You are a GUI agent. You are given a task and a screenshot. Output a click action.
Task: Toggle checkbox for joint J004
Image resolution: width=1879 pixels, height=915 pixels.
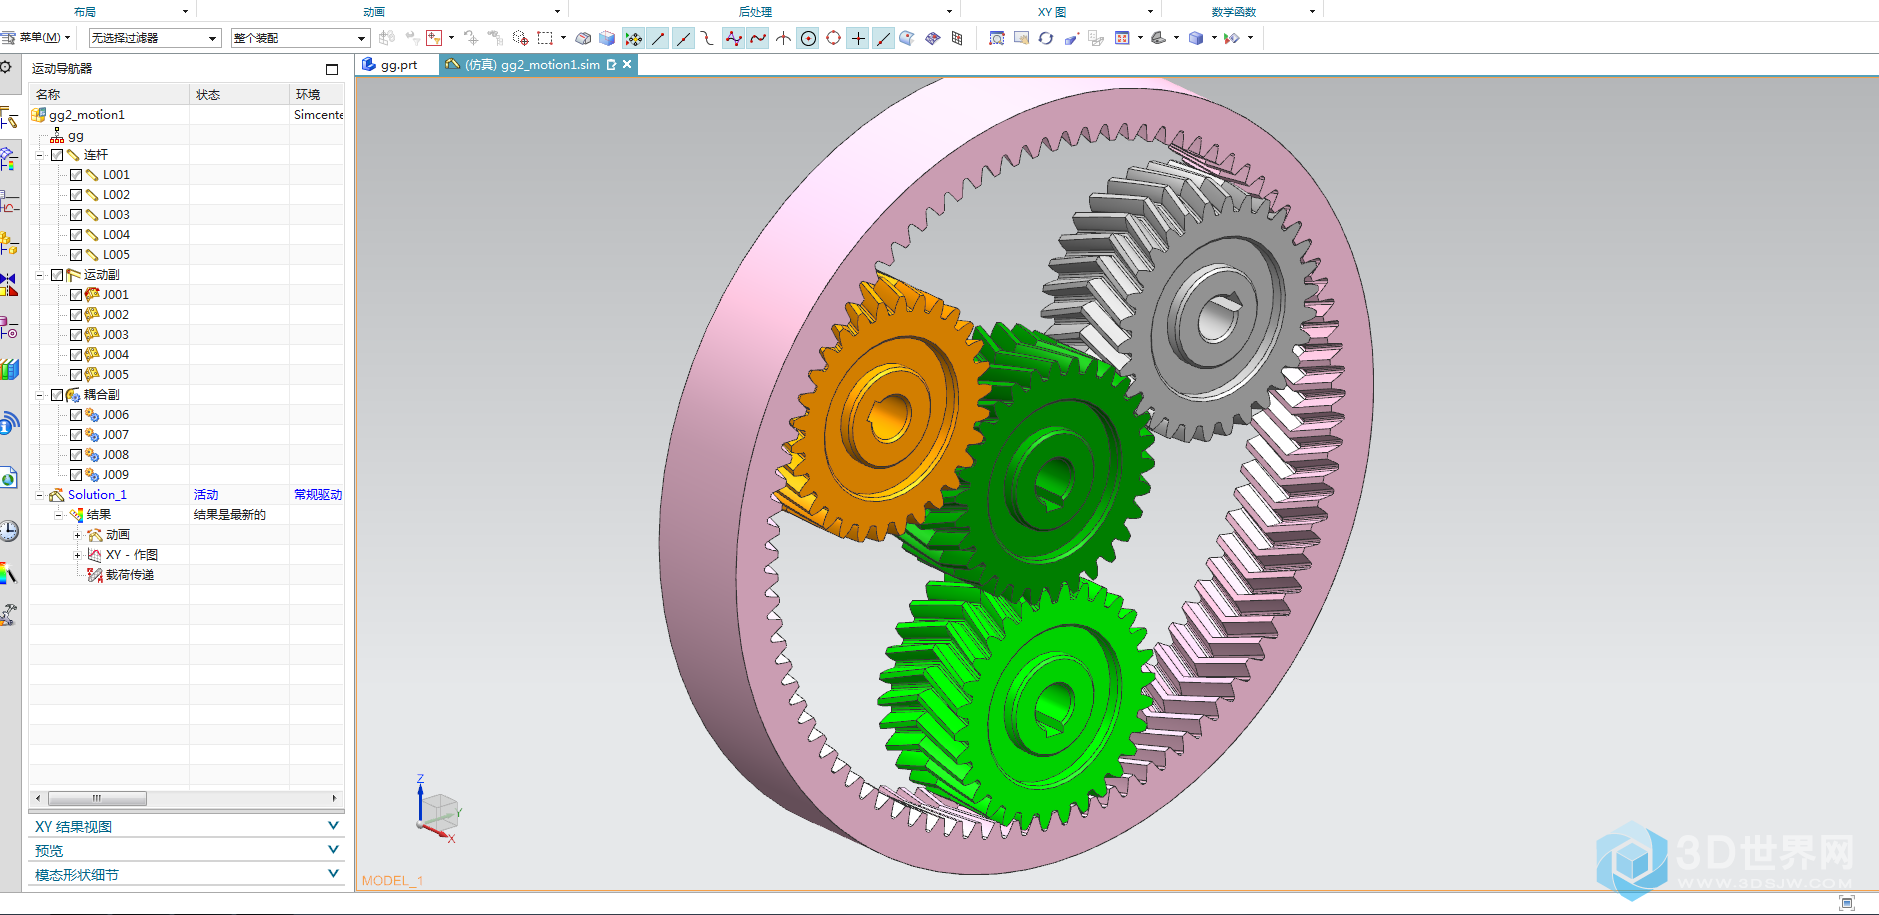(76, 355)
